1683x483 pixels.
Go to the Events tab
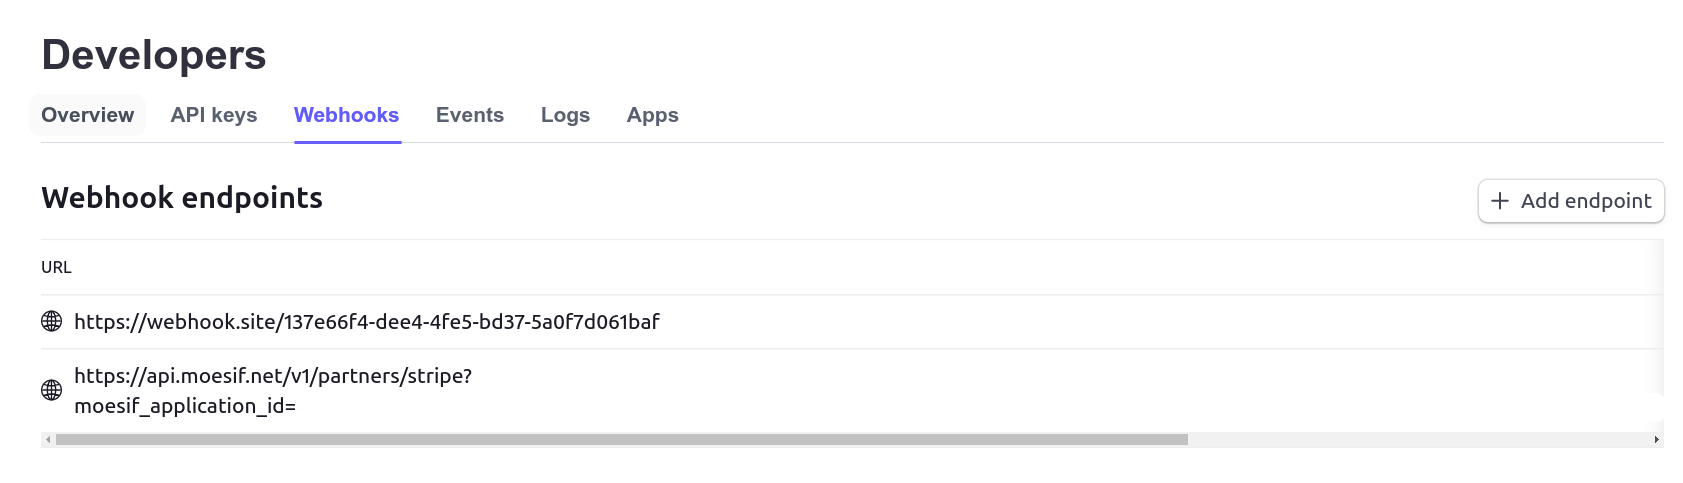470,115
